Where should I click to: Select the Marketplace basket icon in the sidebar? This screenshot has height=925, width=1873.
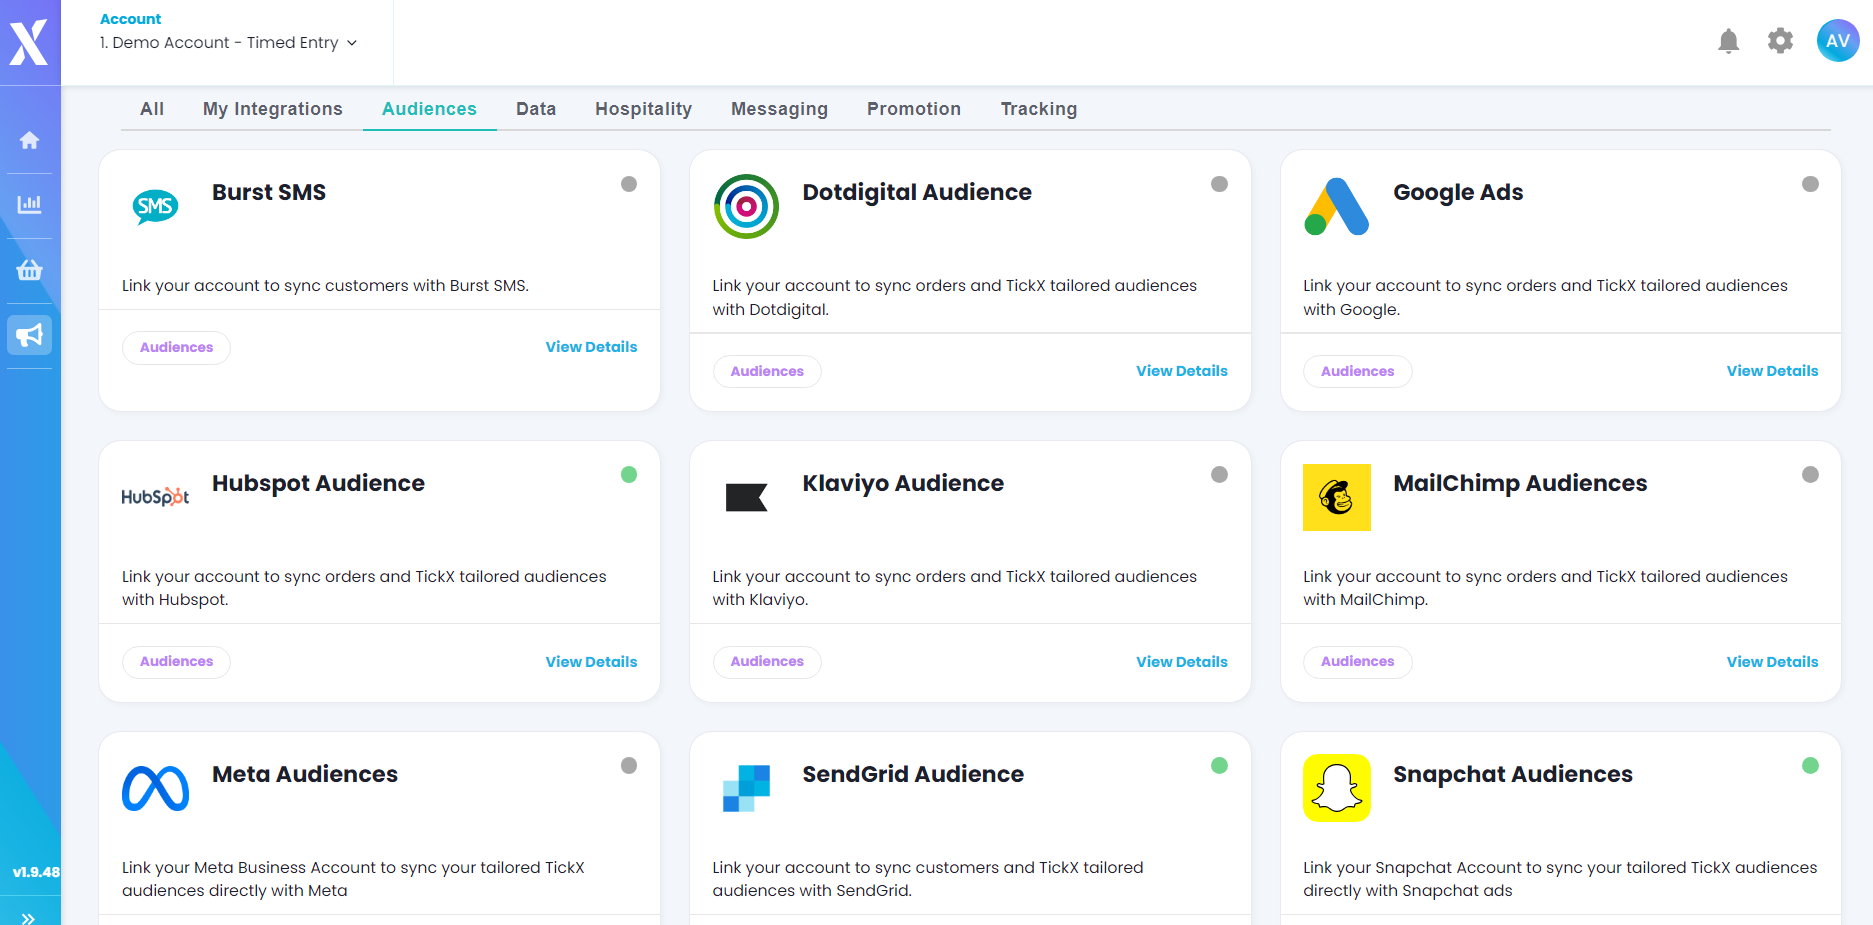tap(29, 270)
